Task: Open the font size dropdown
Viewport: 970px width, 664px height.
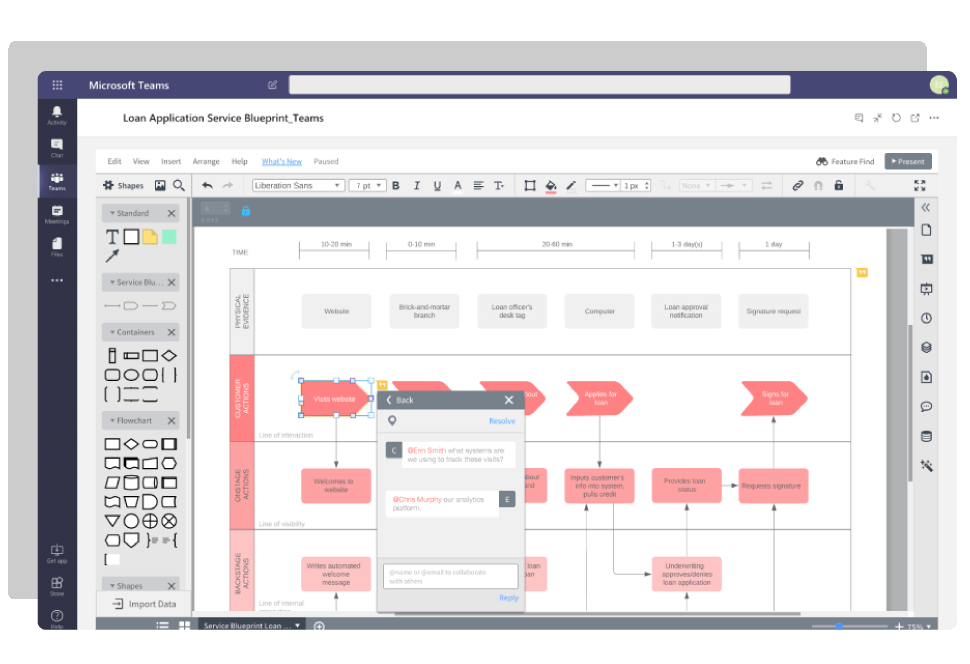Action: 366,185
